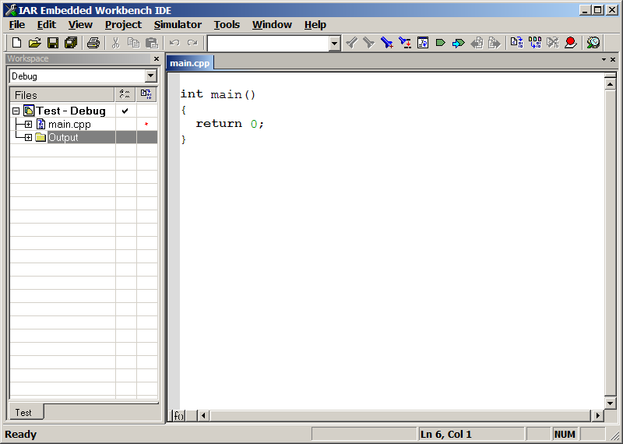Open the Help menu
The image size is (623, 444).
(x=315, y=25)
